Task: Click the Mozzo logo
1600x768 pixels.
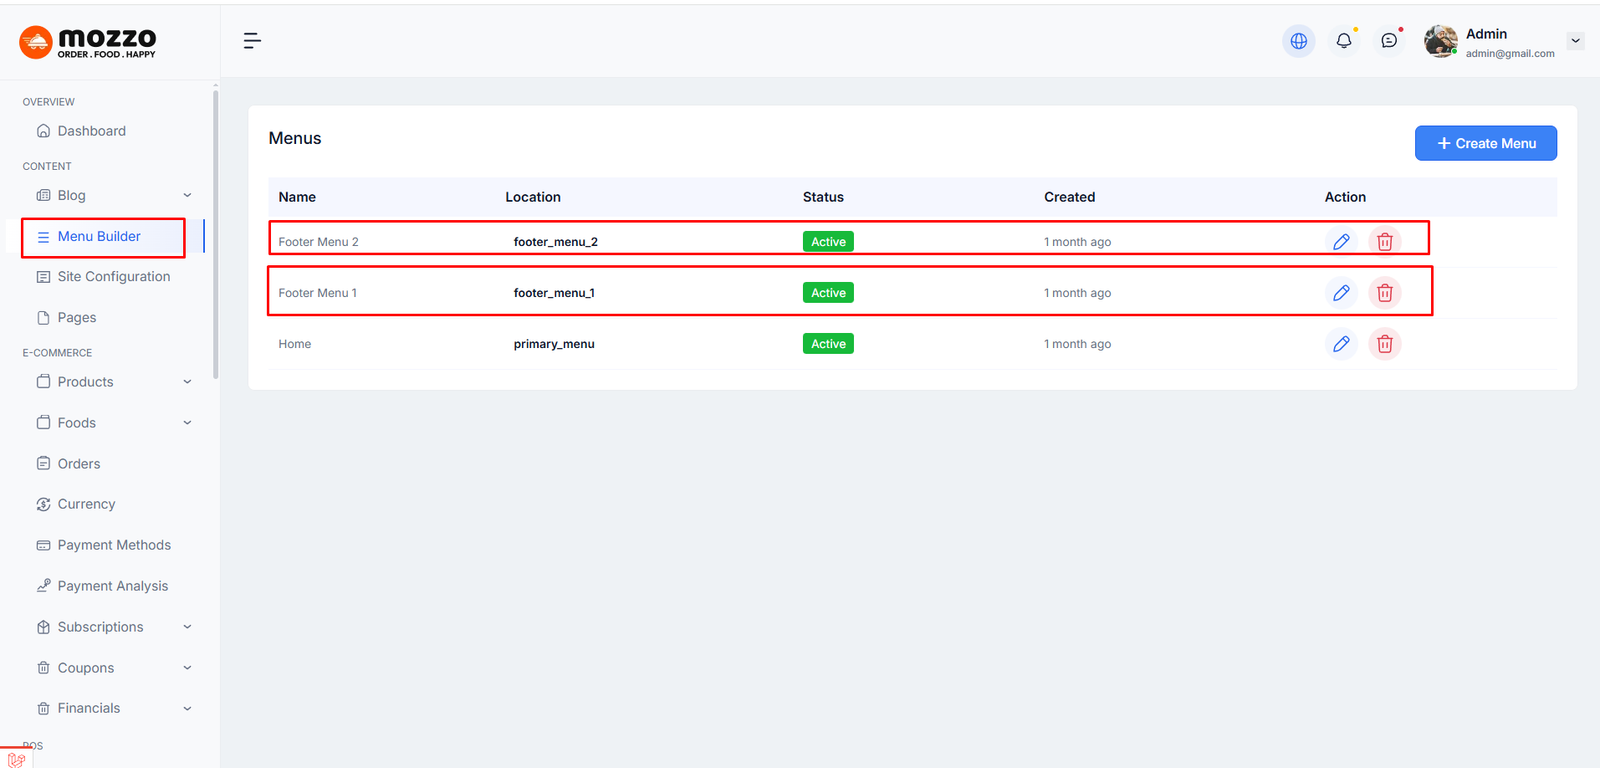Action: coord(88,42)
